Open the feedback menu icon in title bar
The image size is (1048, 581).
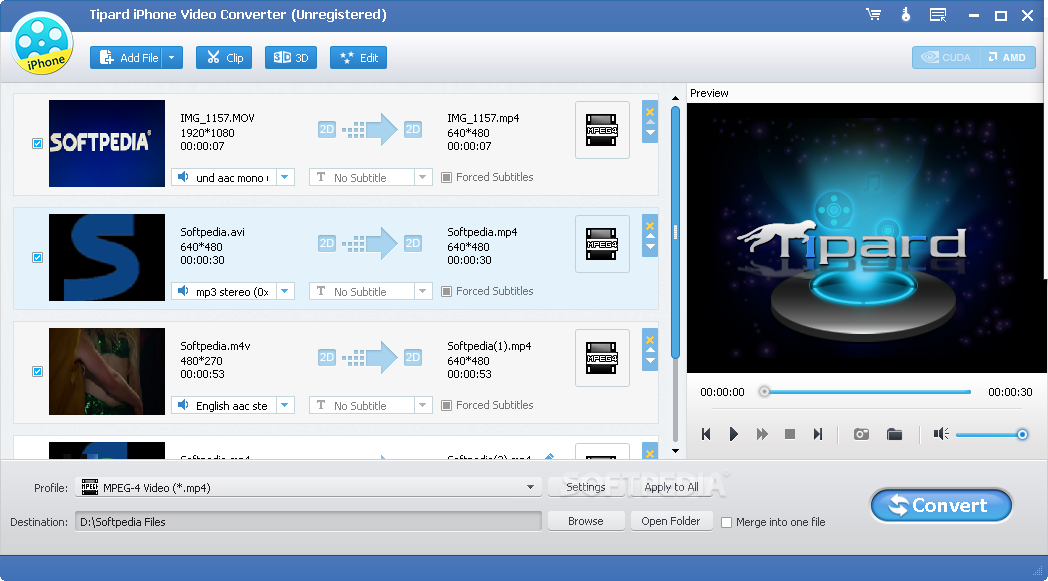pos(938,15)
